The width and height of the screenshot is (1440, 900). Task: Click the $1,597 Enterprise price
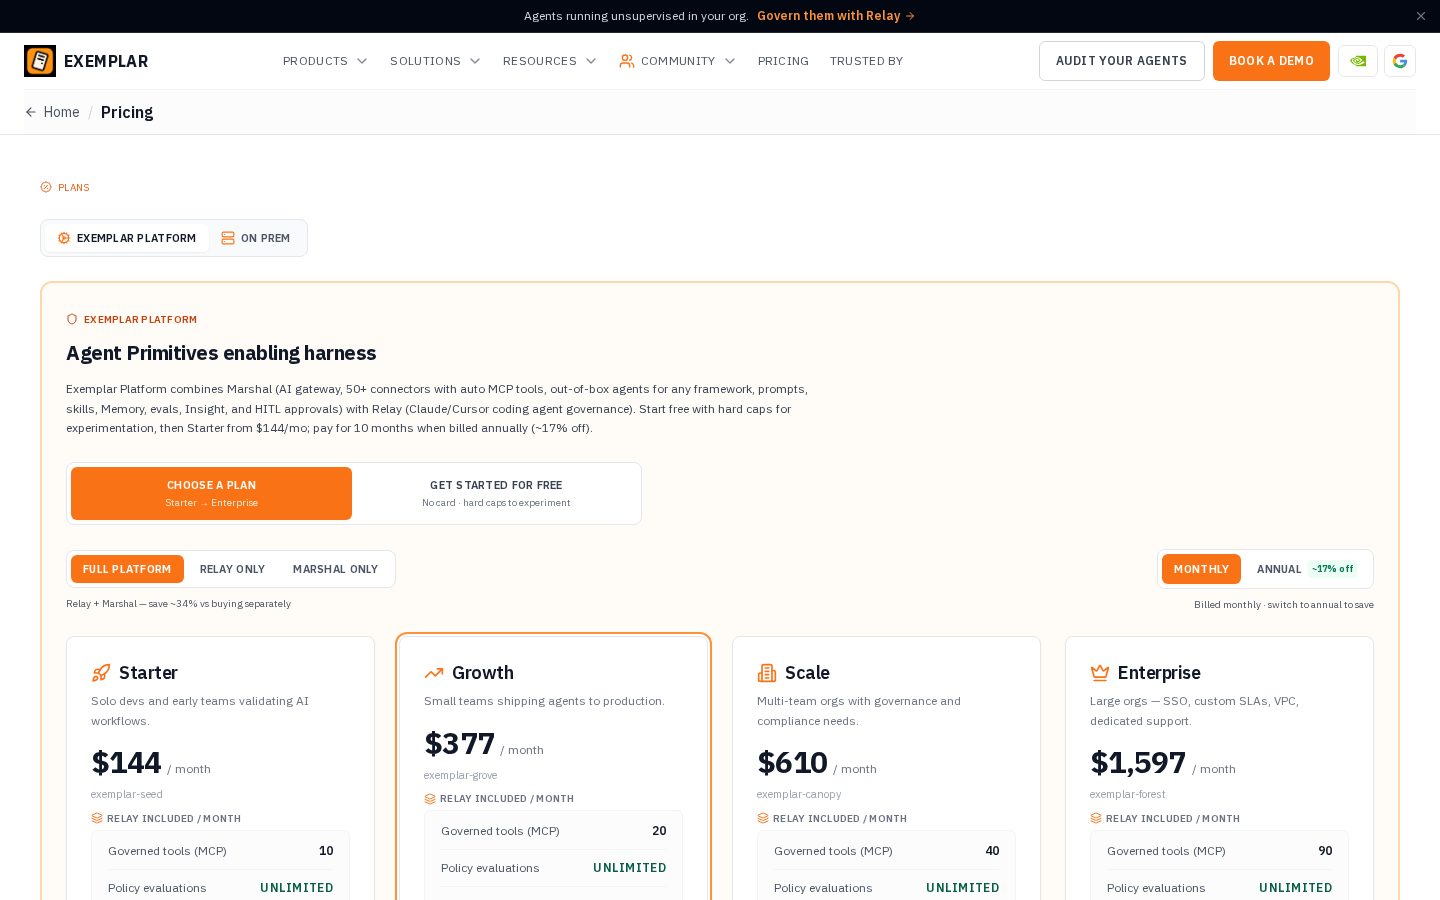(1138, 763)
